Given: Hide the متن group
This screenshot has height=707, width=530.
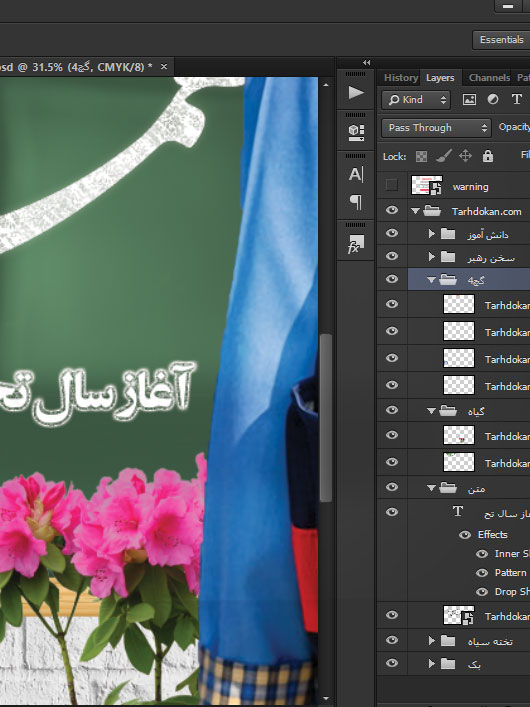Looking at the screenshot, I should (392, 487).
